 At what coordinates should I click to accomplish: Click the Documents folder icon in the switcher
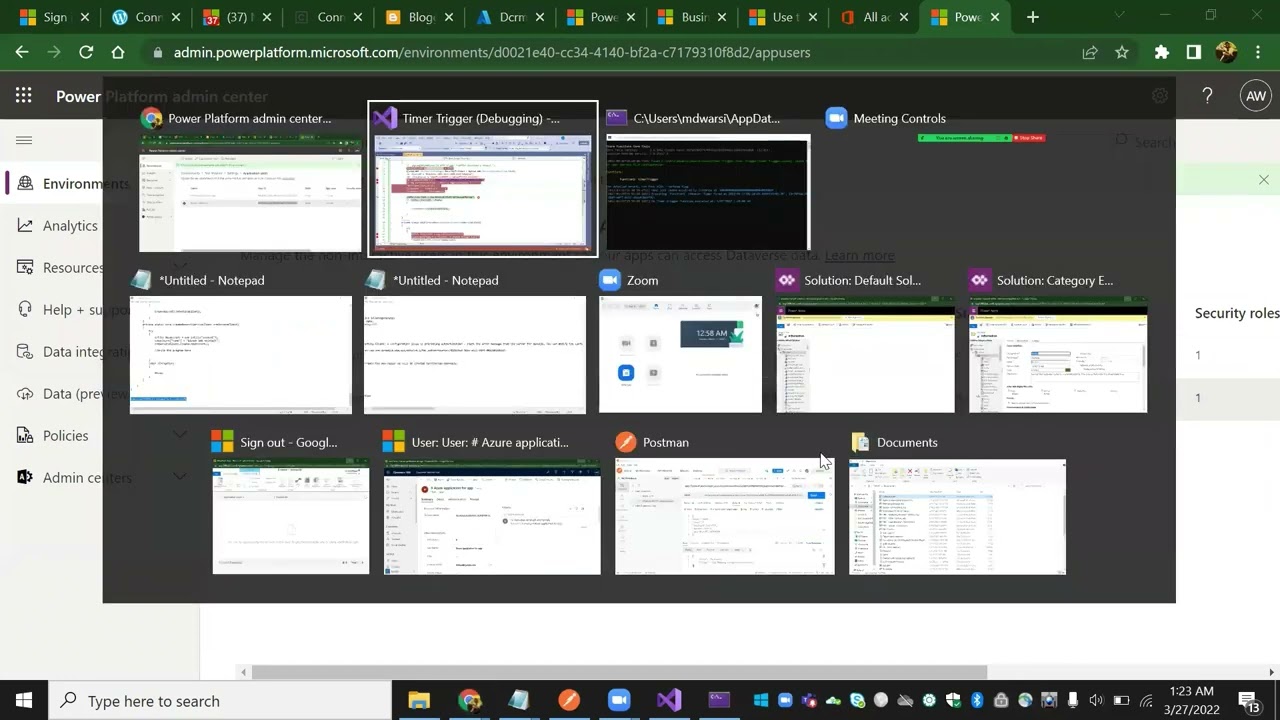860,442
